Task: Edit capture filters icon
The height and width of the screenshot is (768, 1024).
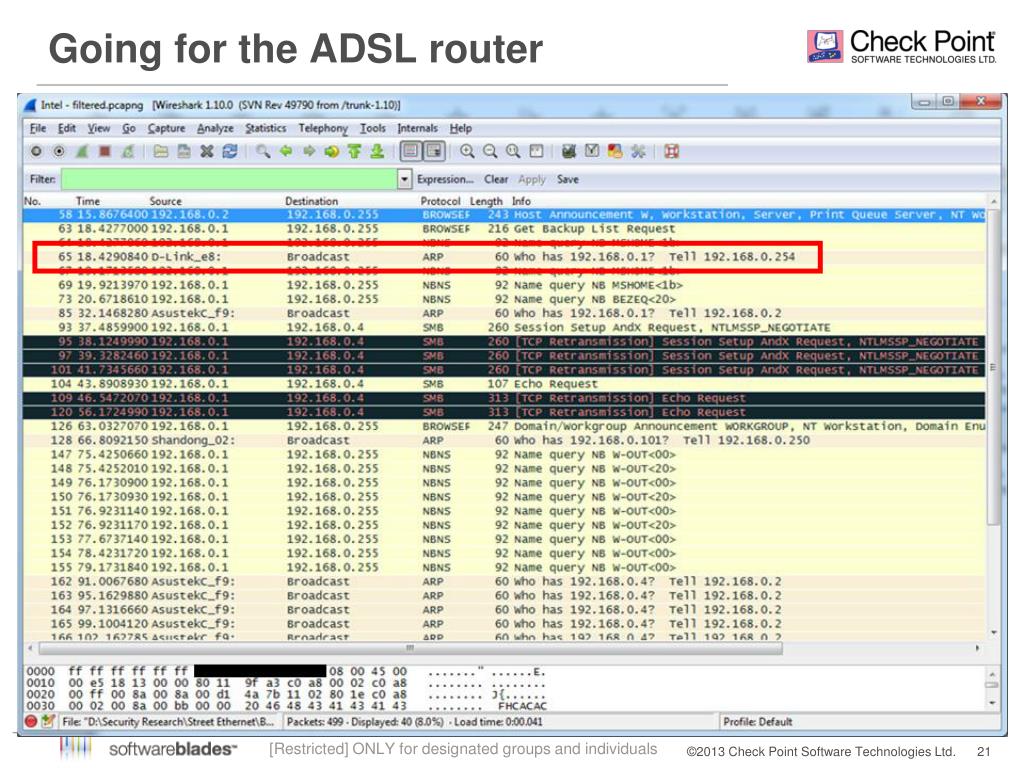Action: pos(569,152)
